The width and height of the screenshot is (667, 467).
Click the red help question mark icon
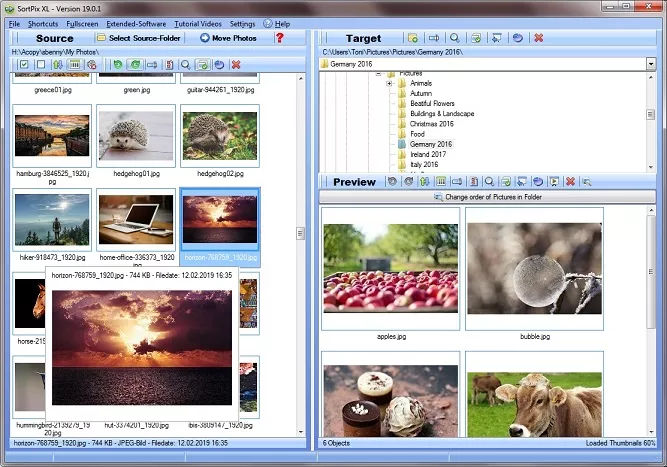(280, 38)
